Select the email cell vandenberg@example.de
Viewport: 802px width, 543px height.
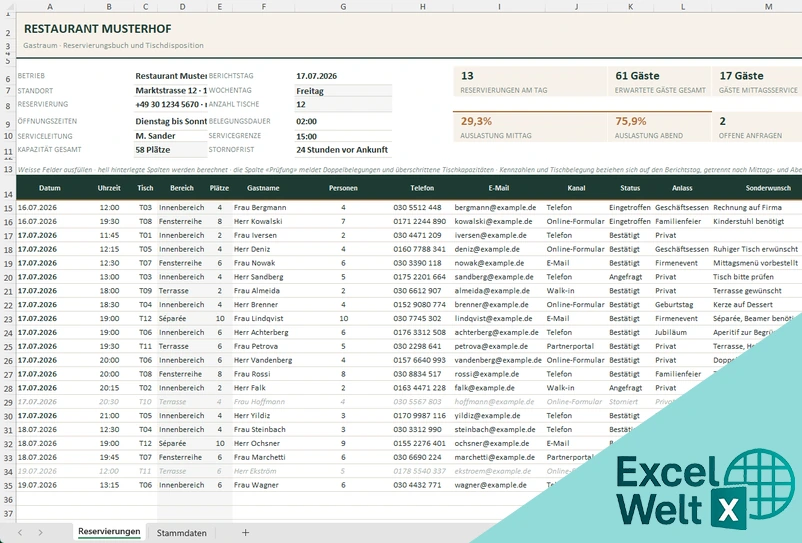click(x=499, y=360)
